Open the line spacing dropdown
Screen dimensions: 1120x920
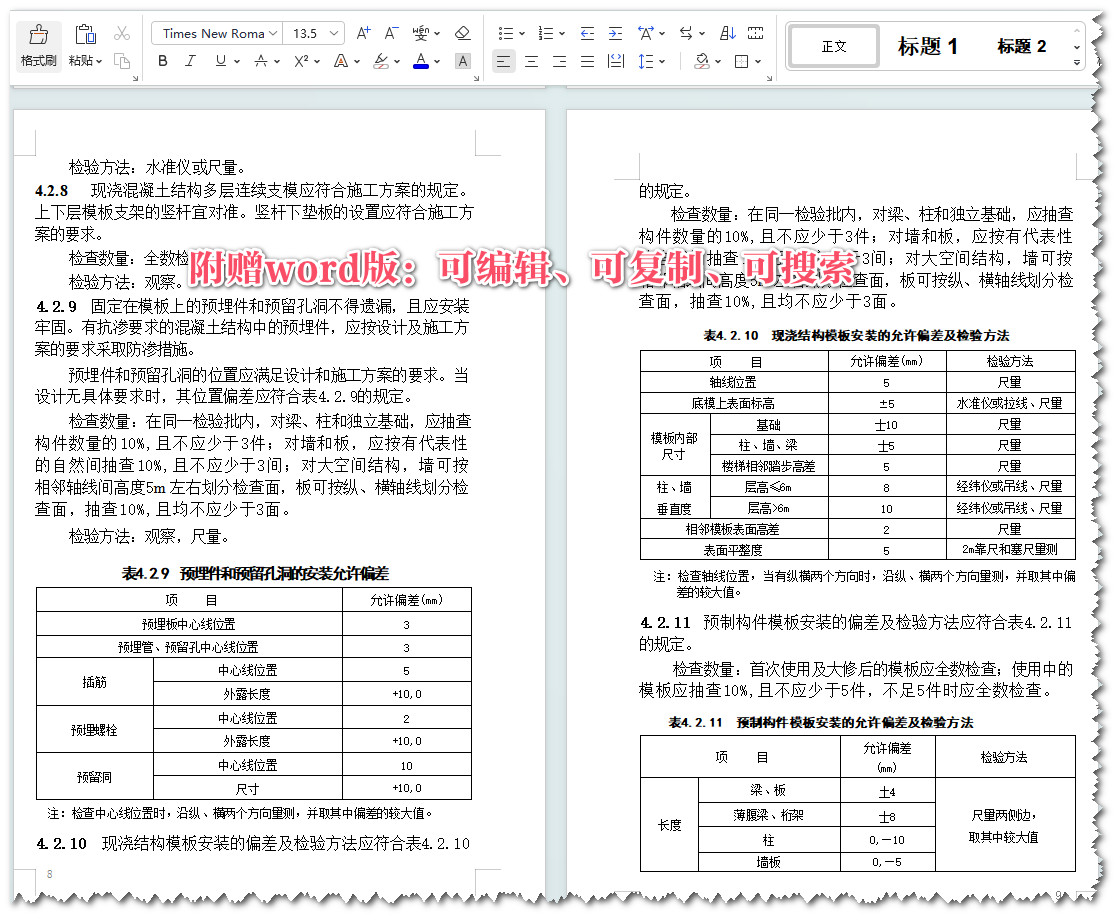(x=650, y=62)
